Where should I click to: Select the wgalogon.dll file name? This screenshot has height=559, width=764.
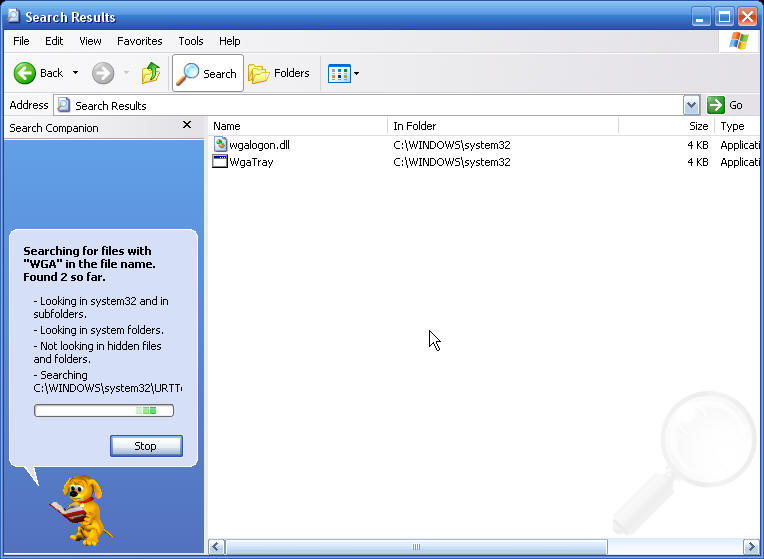click(x=259, y=145)
